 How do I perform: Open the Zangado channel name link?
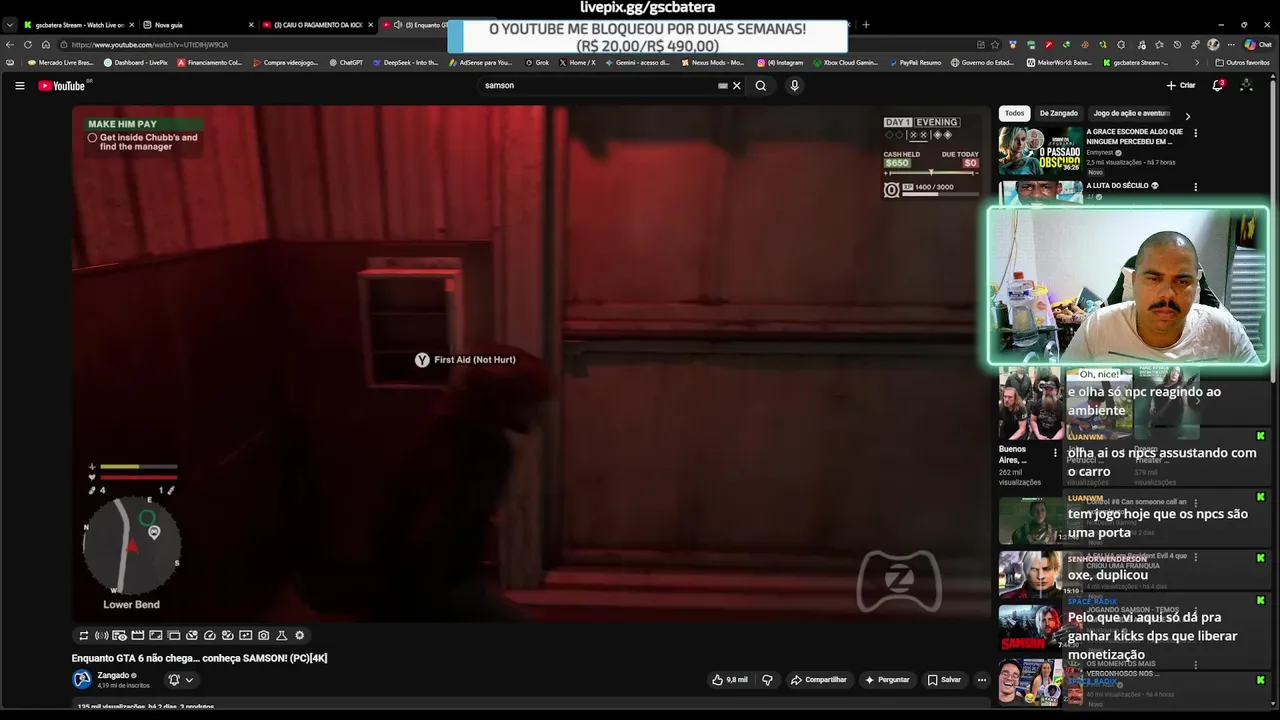tap(113, 676)
